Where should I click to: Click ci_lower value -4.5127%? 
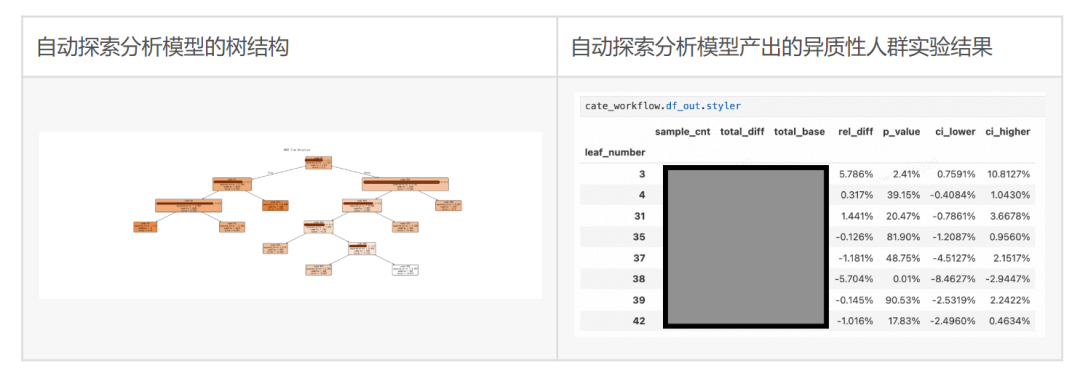pyautogui.click(x=953, y=258)
